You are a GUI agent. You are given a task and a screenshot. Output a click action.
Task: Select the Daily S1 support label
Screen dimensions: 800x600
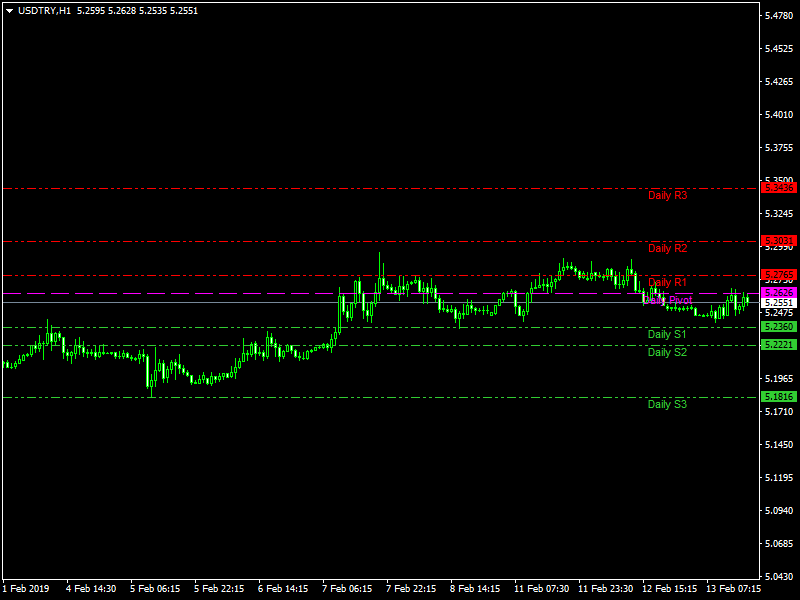[x=667, y=334]
